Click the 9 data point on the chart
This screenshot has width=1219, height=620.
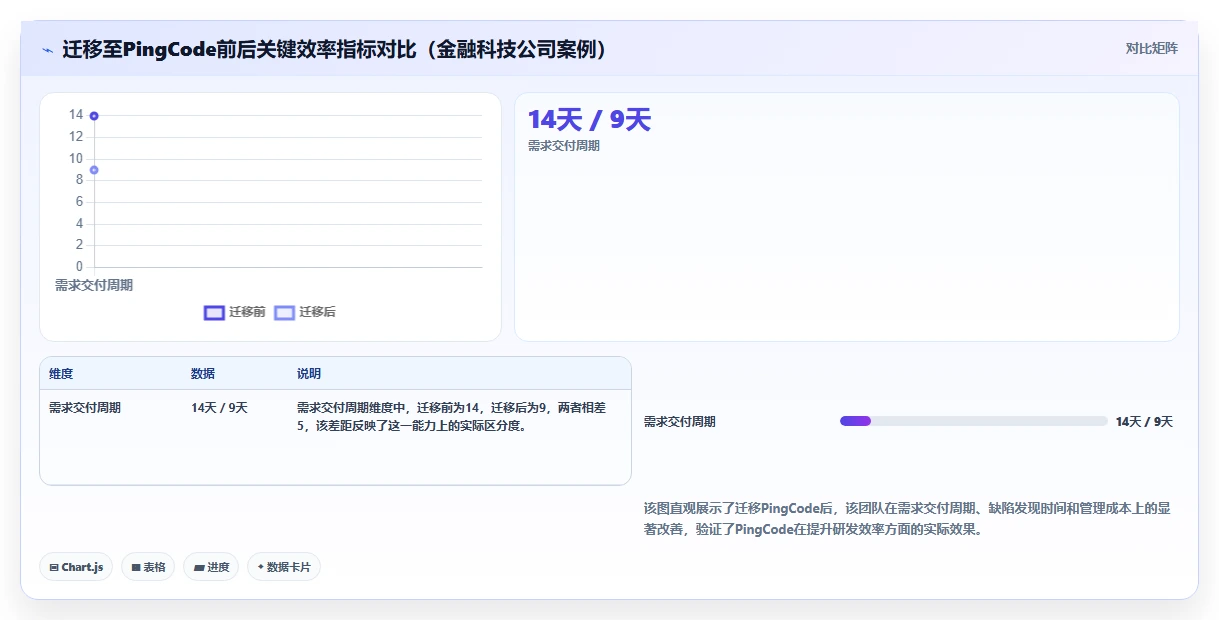click(x=94, y=170)
